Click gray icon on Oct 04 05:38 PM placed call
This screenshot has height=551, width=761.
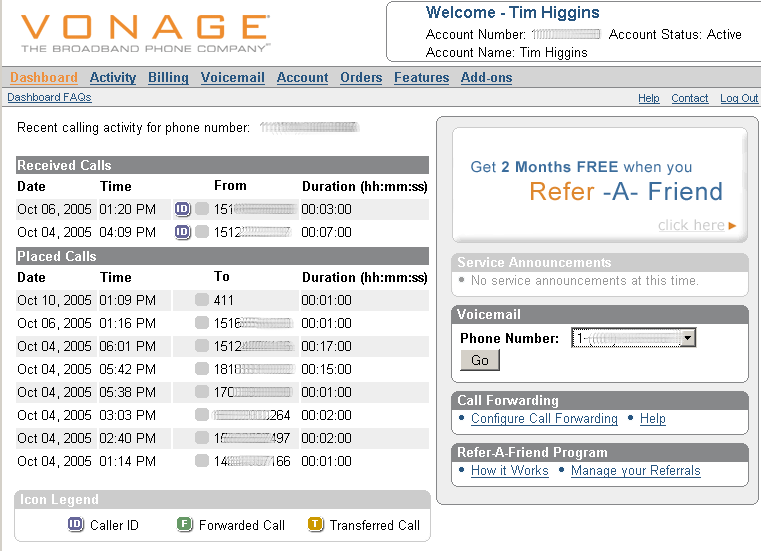[x=202, y=391]
